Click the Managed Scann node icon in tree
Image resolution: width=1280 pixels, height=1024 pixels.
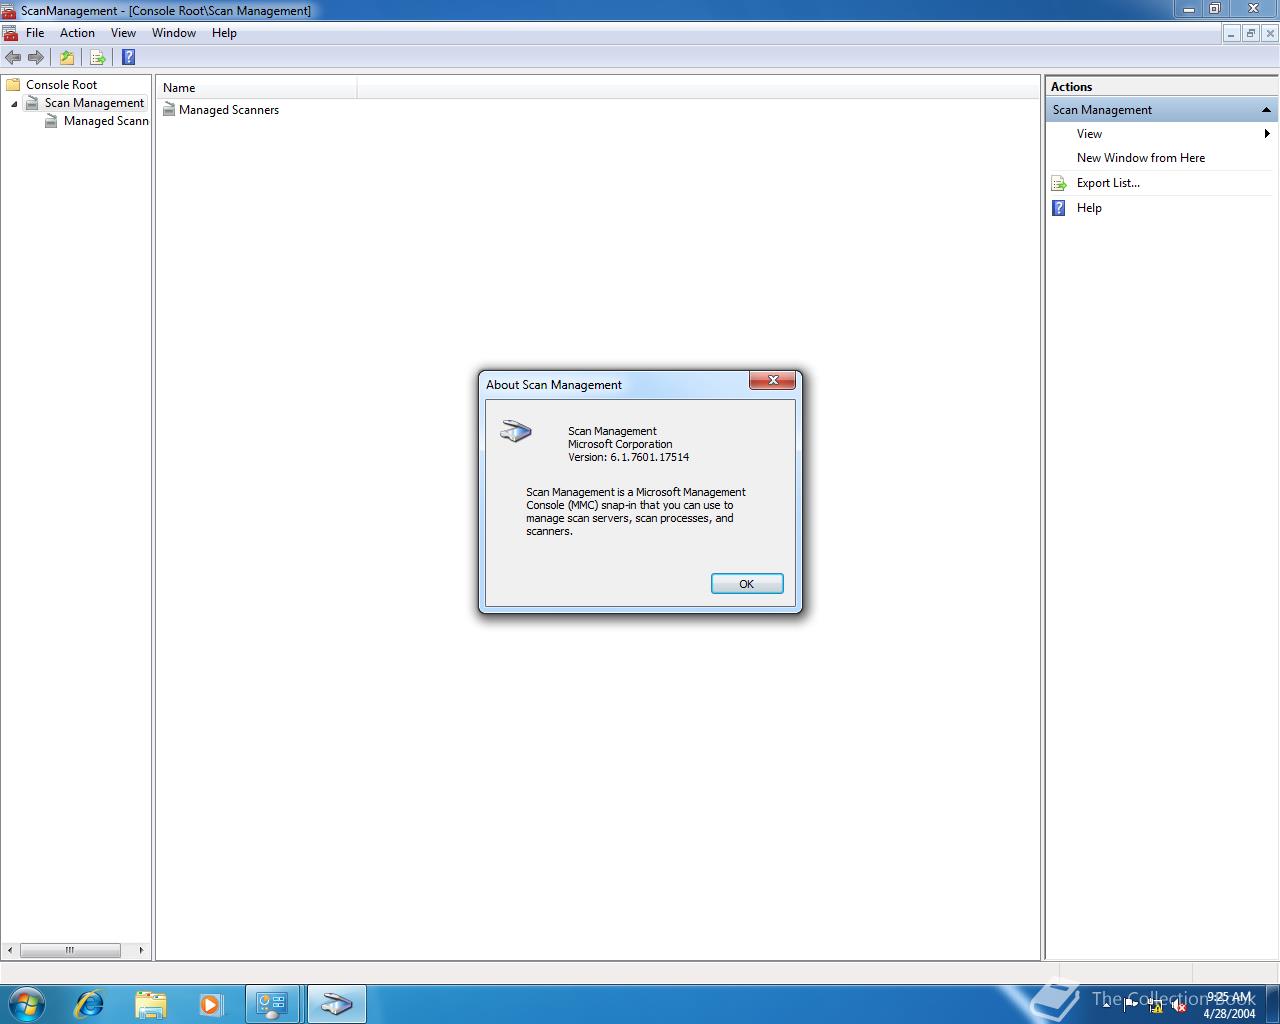[51, 121]
